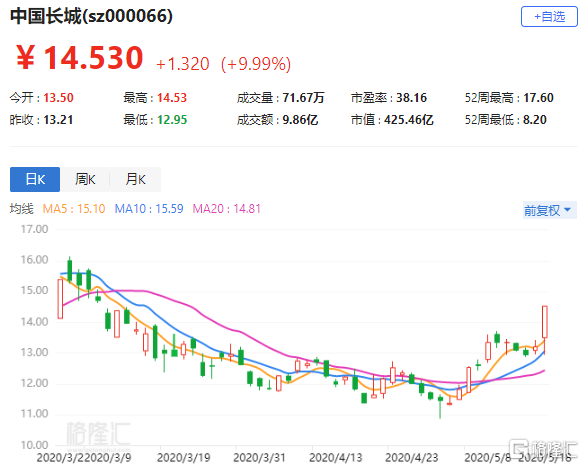The width and height of the screenshot is (584, 466).
Task: Click the current price ¥14.530
Action: point(79,58)
